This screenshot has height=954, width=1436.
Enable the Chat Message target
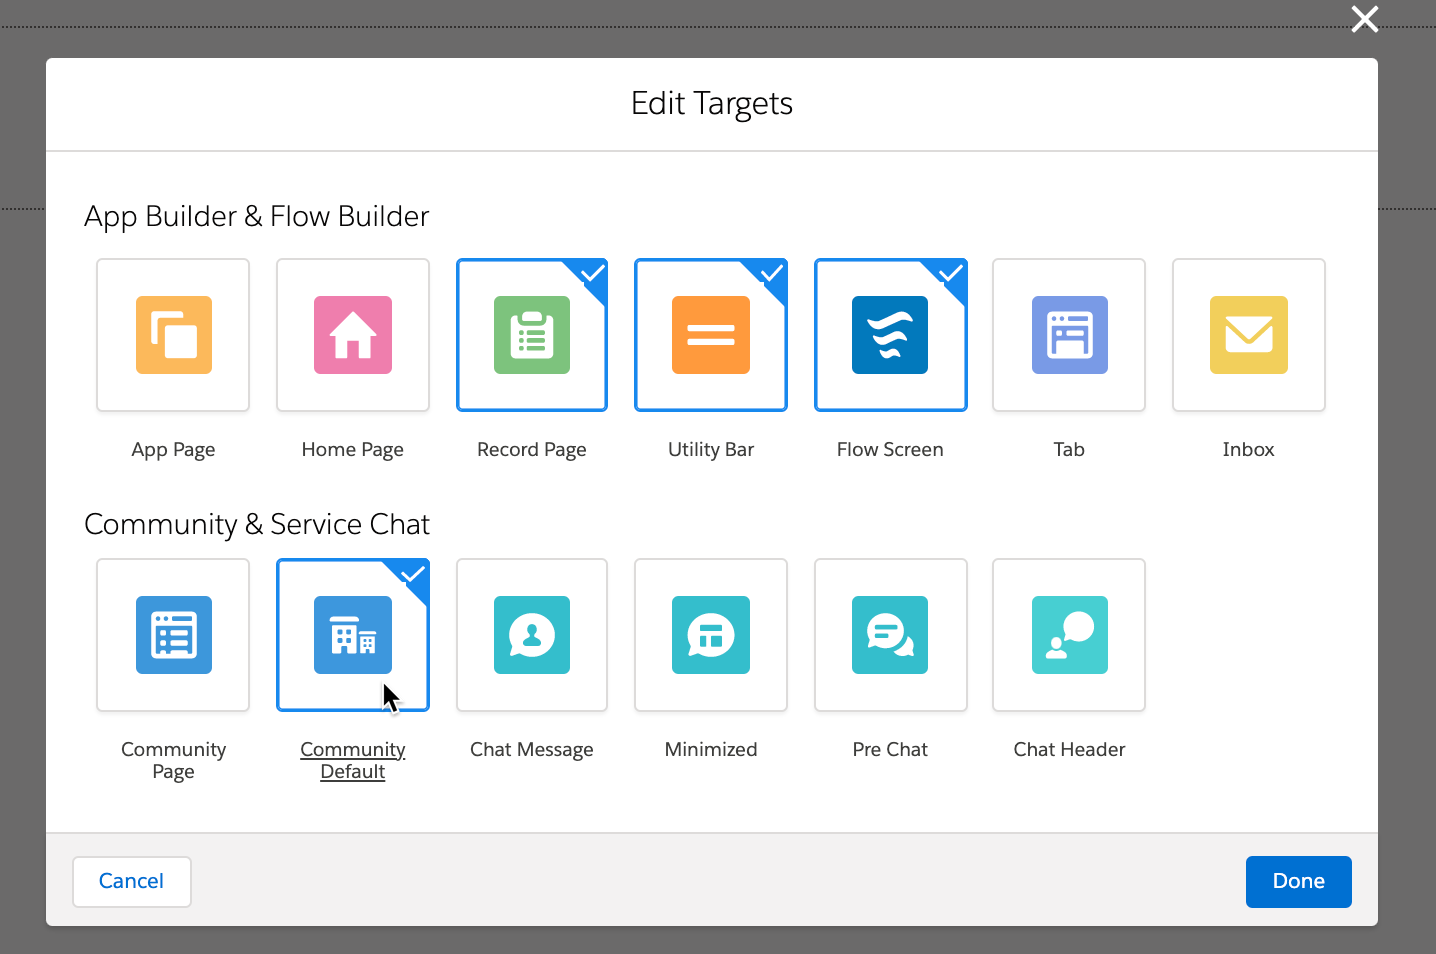coord(531,635)
